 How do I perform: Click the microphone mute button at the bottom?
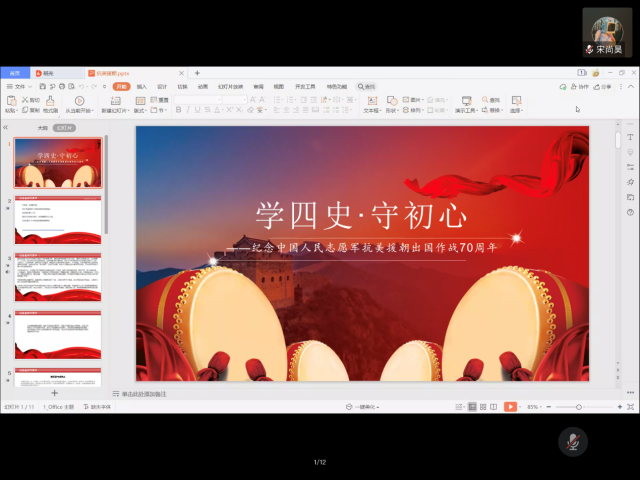tap(573, 441)
